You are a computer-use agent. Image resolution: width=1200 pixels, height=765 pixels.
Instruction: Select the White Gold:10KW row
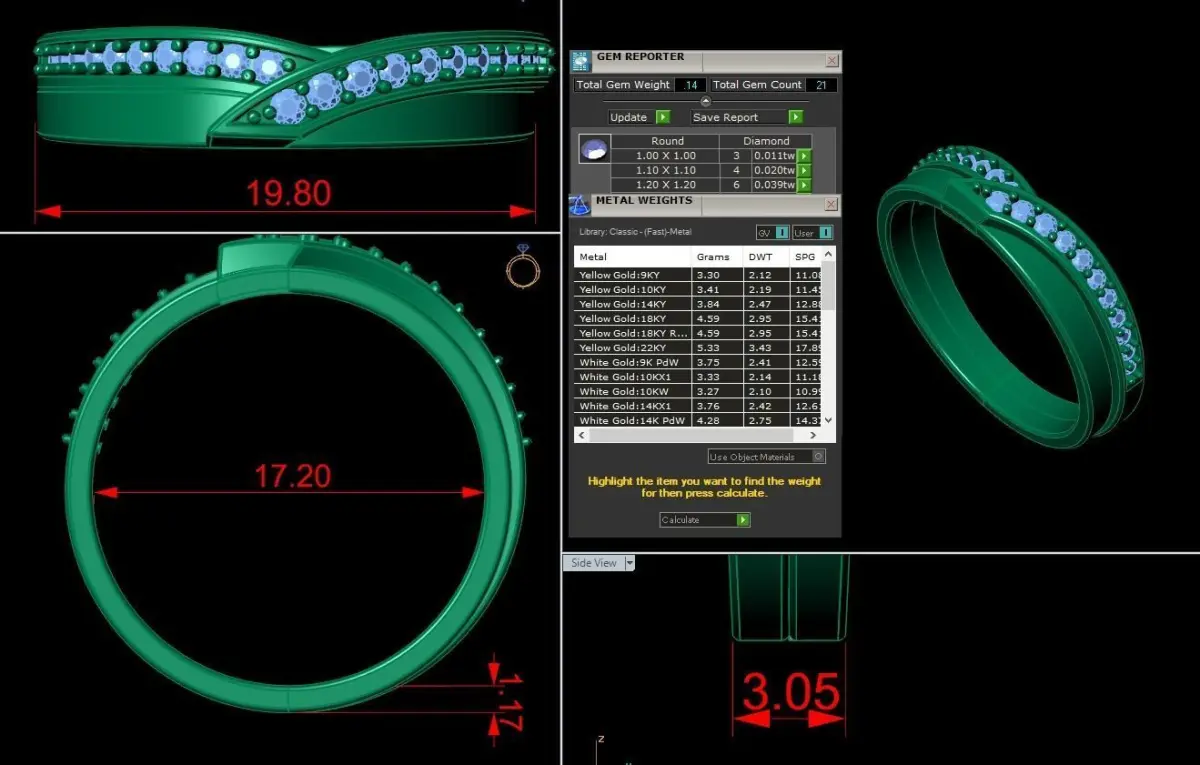pos(698,392)
